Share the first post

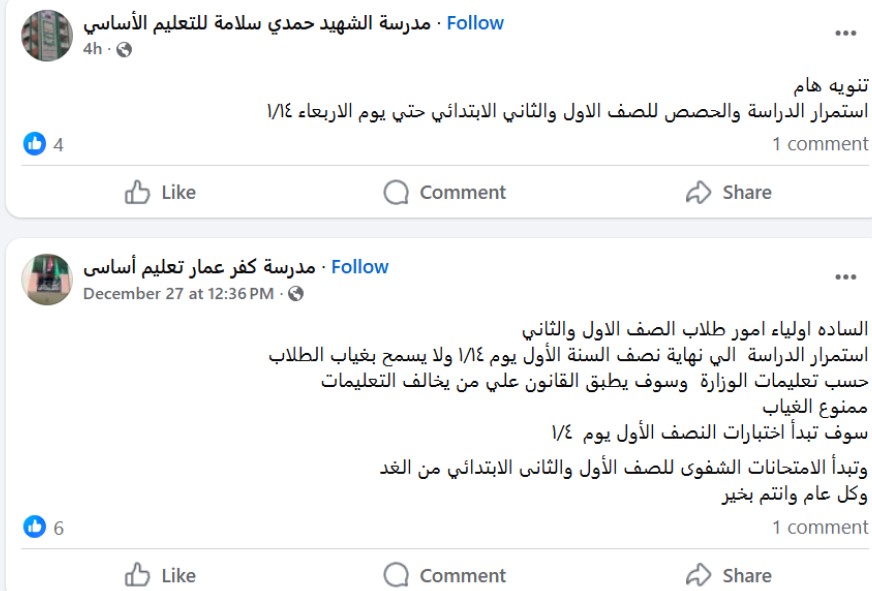tap(728, 192)
